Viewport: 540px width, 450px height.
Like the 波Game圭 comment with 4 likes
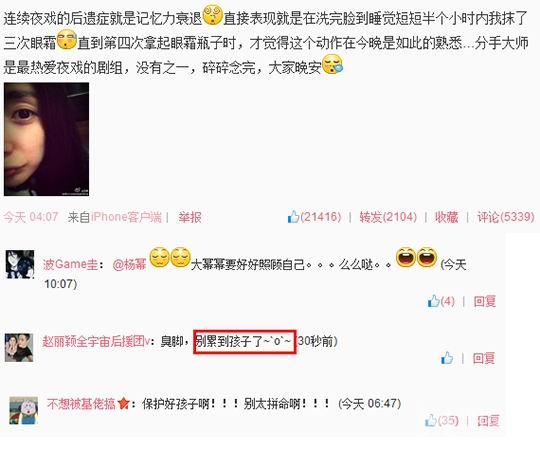point(434,301)
